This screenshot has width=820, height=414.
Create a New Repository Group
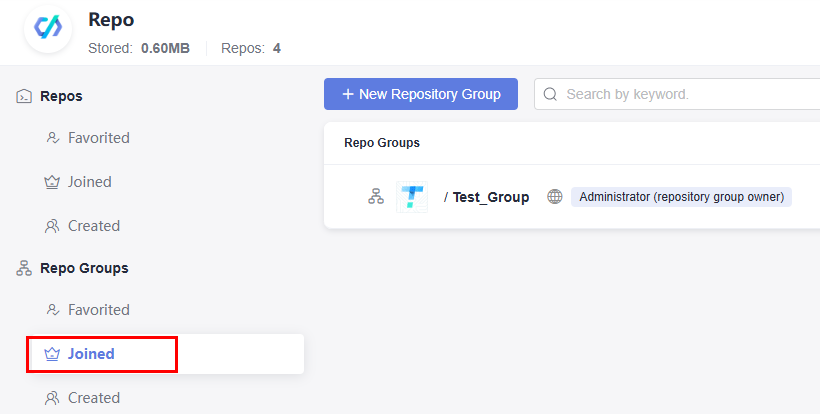[421, 94]
